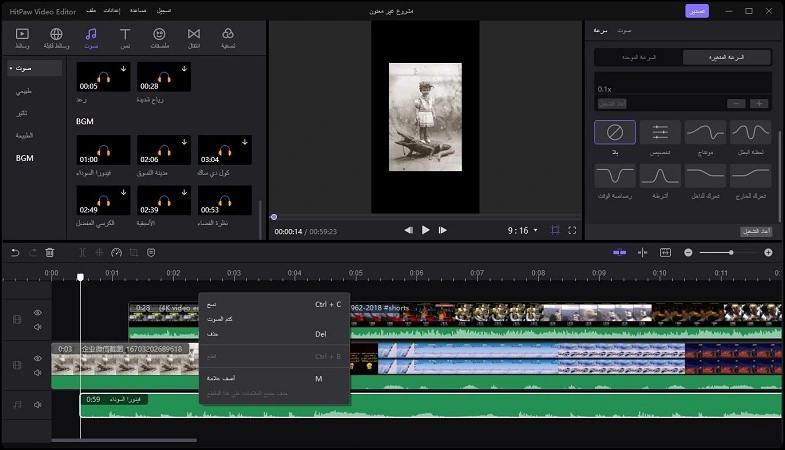Mute the top video track's speaker

point(38,327)
